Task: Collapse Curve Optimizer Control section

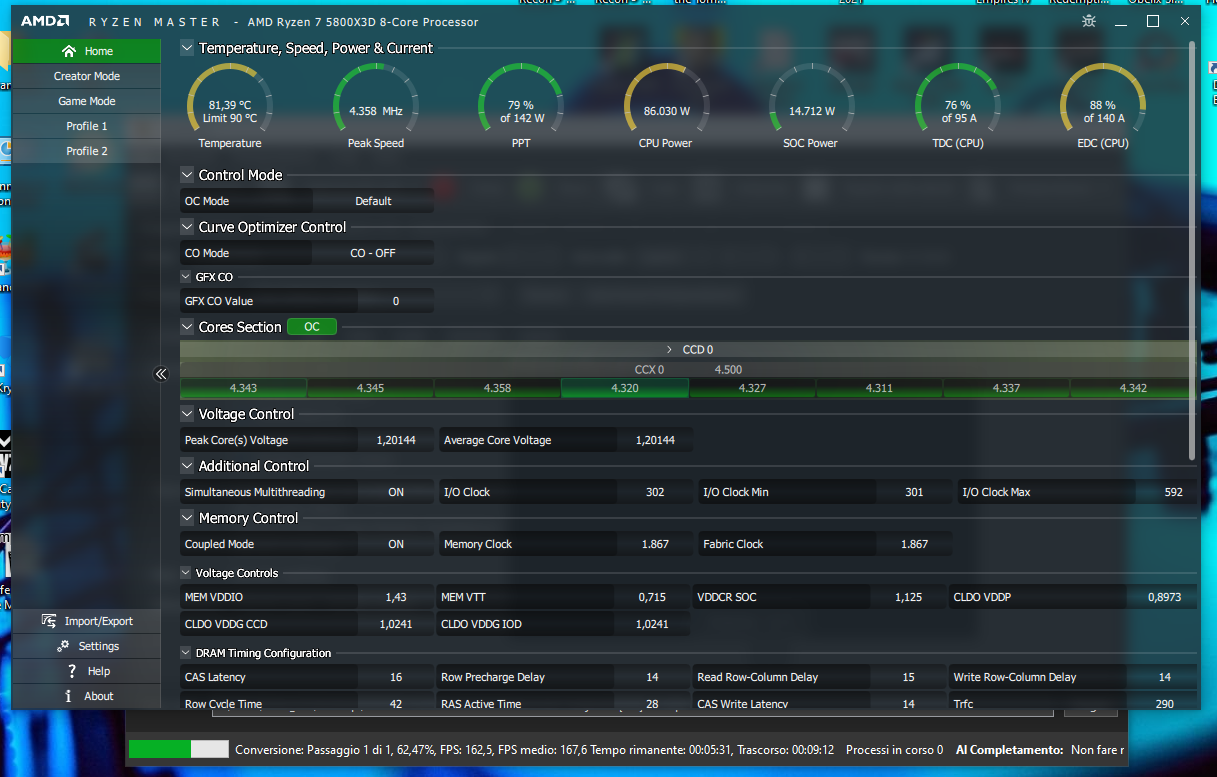Action: point(187,227)
